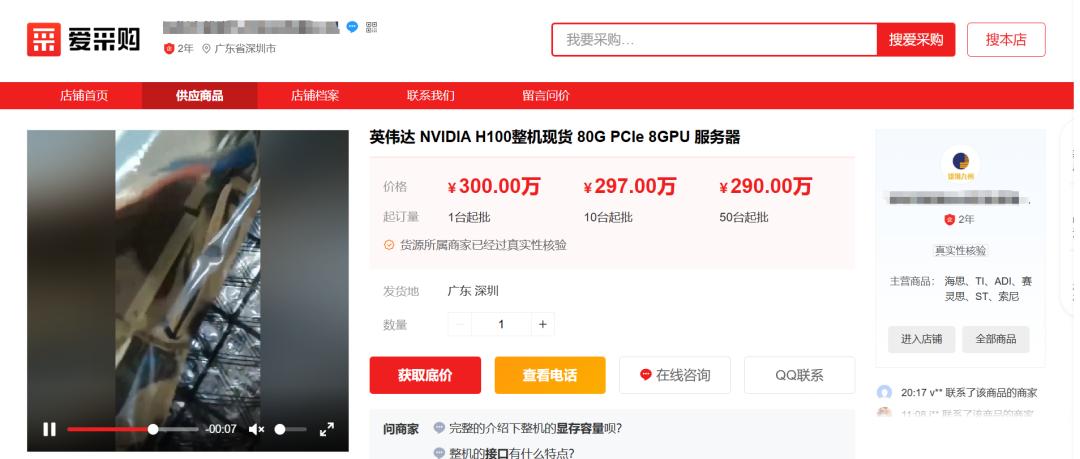This screenshot has height=459, width=1080.
Task: Focus the 我要采购 search field
Action: [714, 39]
